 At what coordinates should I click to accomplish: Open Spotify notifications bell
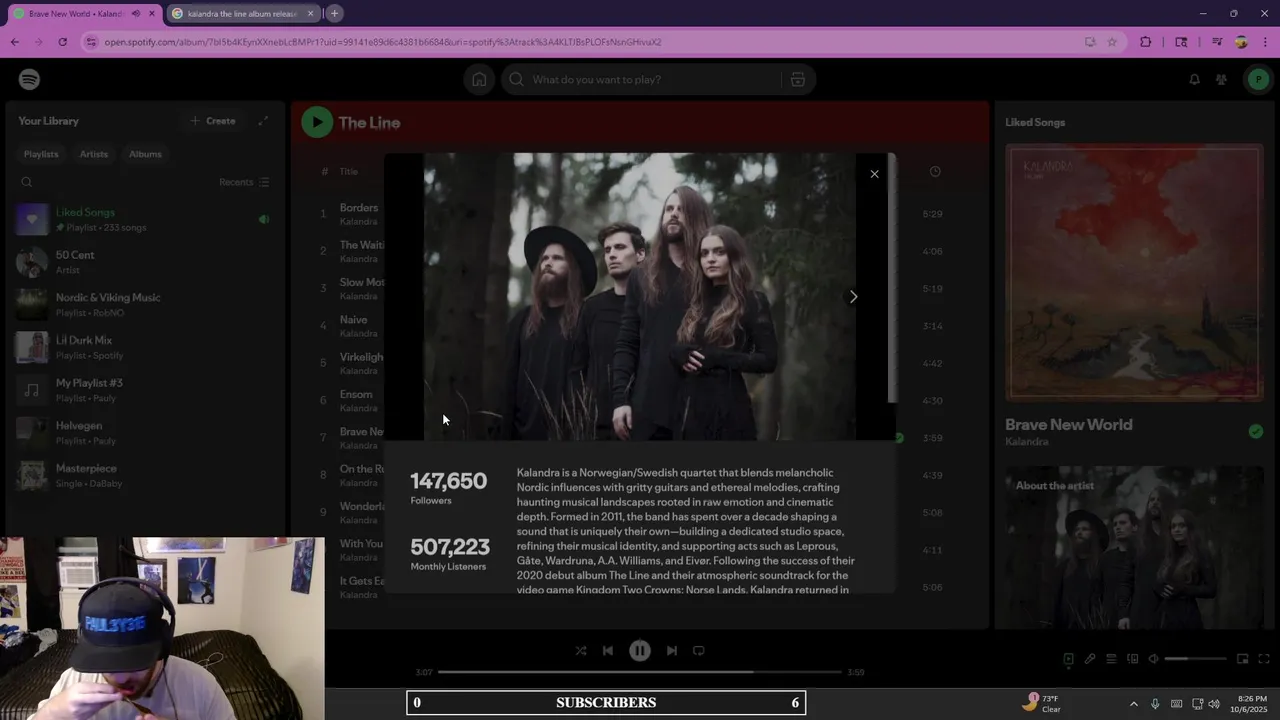1194,80
